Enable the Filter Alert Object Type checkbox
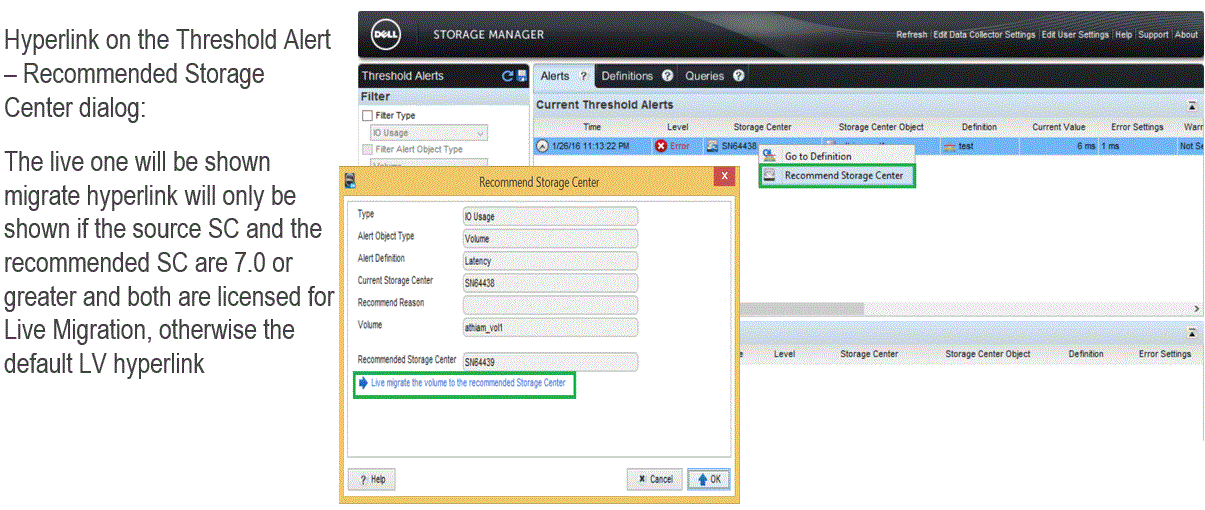The image size is (1205, 510). tap(367, 149)
